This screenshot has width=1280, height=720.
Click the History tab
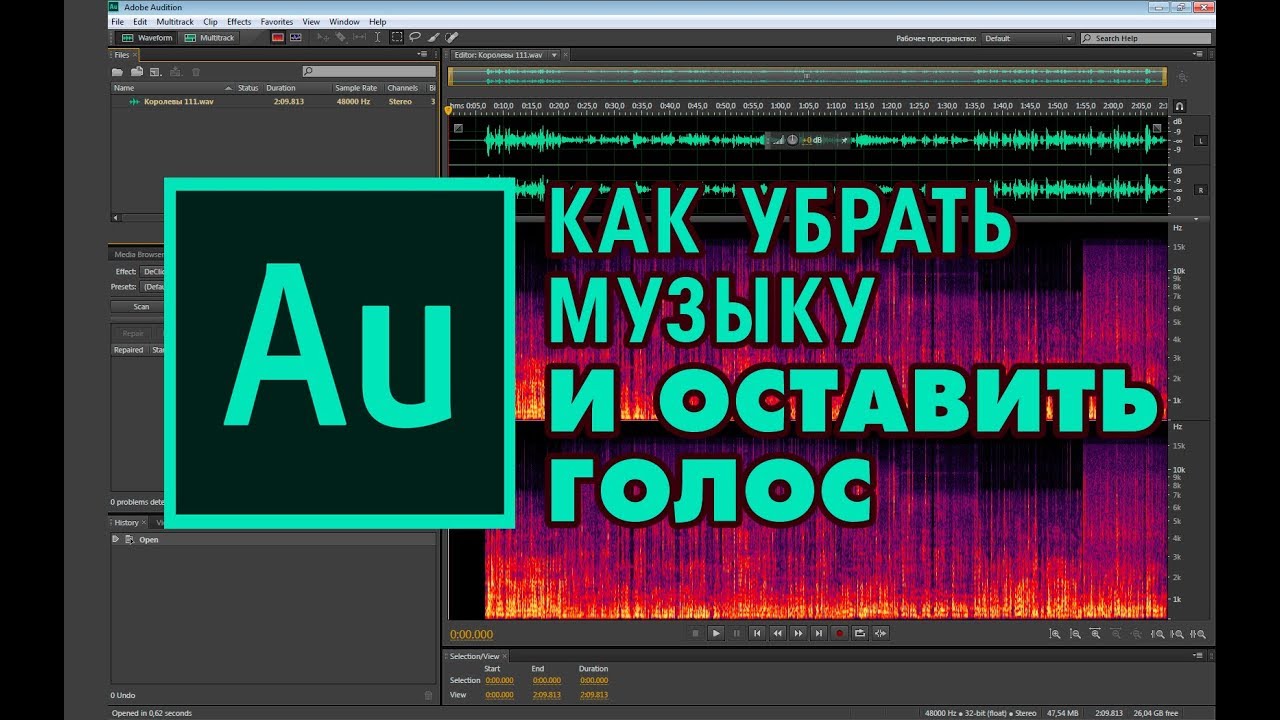click(x=126, y=522)
